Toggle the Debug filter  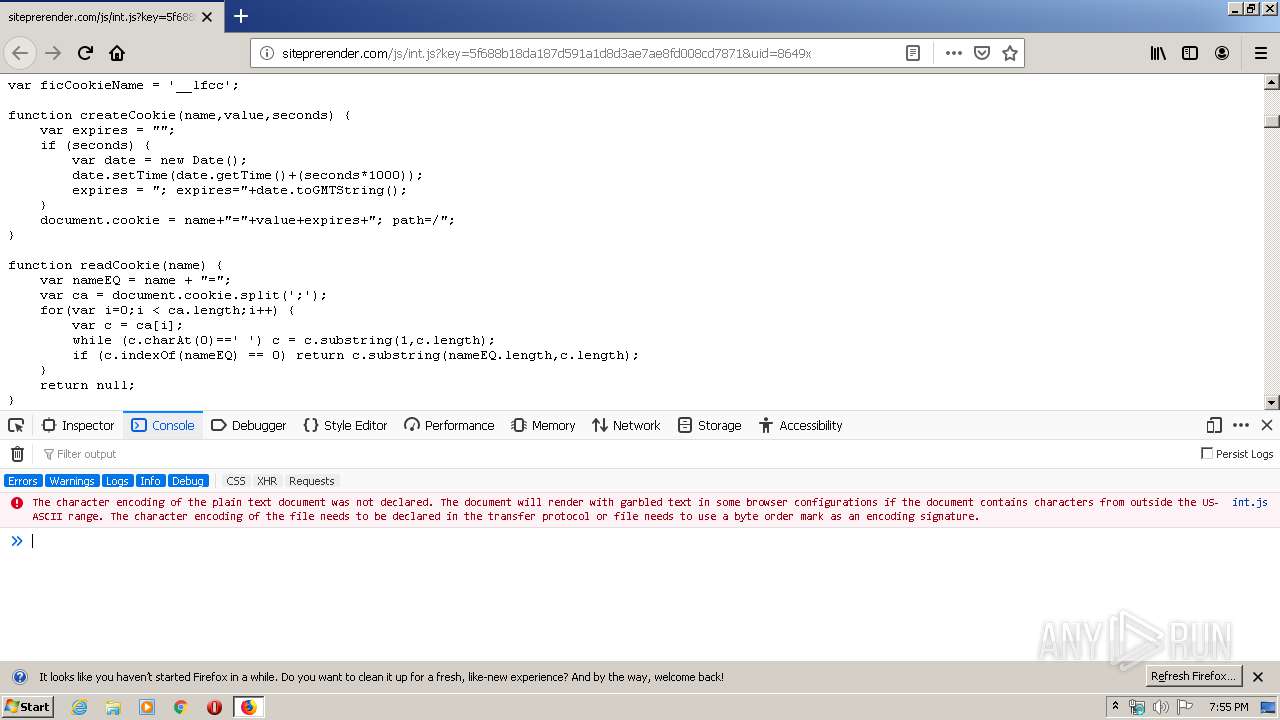pyautogui.click(x=188, y=481)
